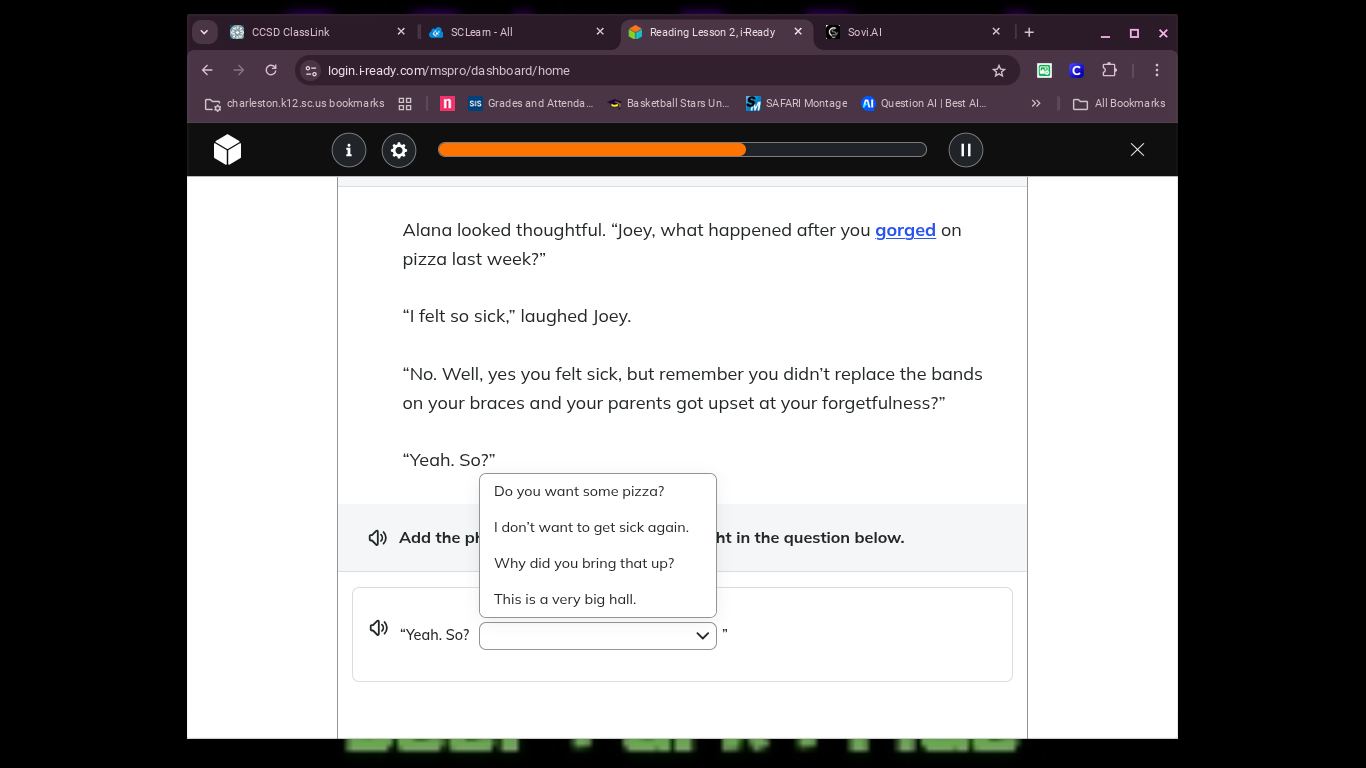Reload the current page
This screenshot has height=768, width=1366.
coord(271,70)
